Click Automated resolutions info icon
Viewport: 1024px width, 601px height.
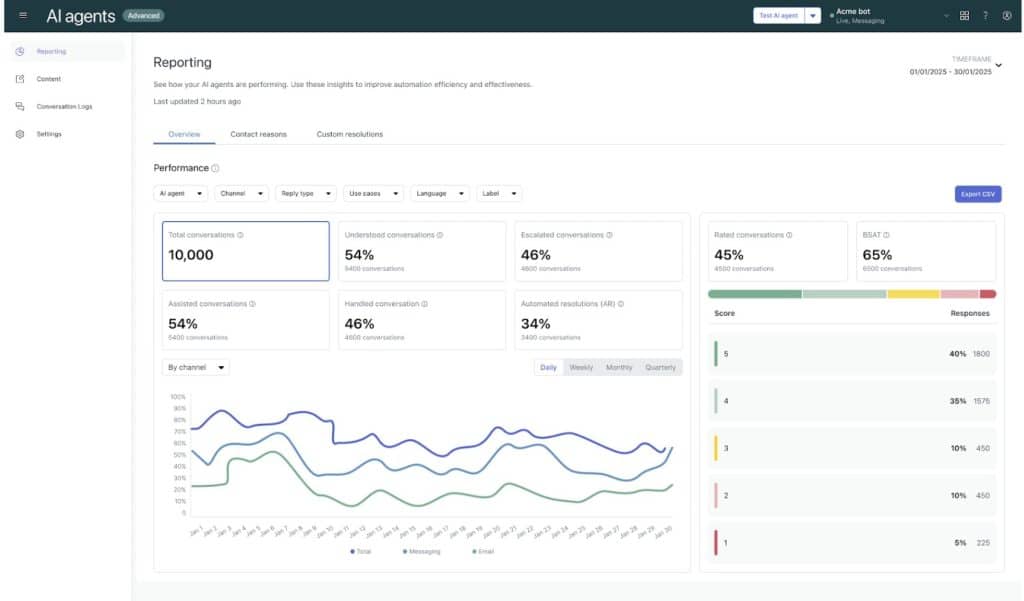click(x=620, y=304)
